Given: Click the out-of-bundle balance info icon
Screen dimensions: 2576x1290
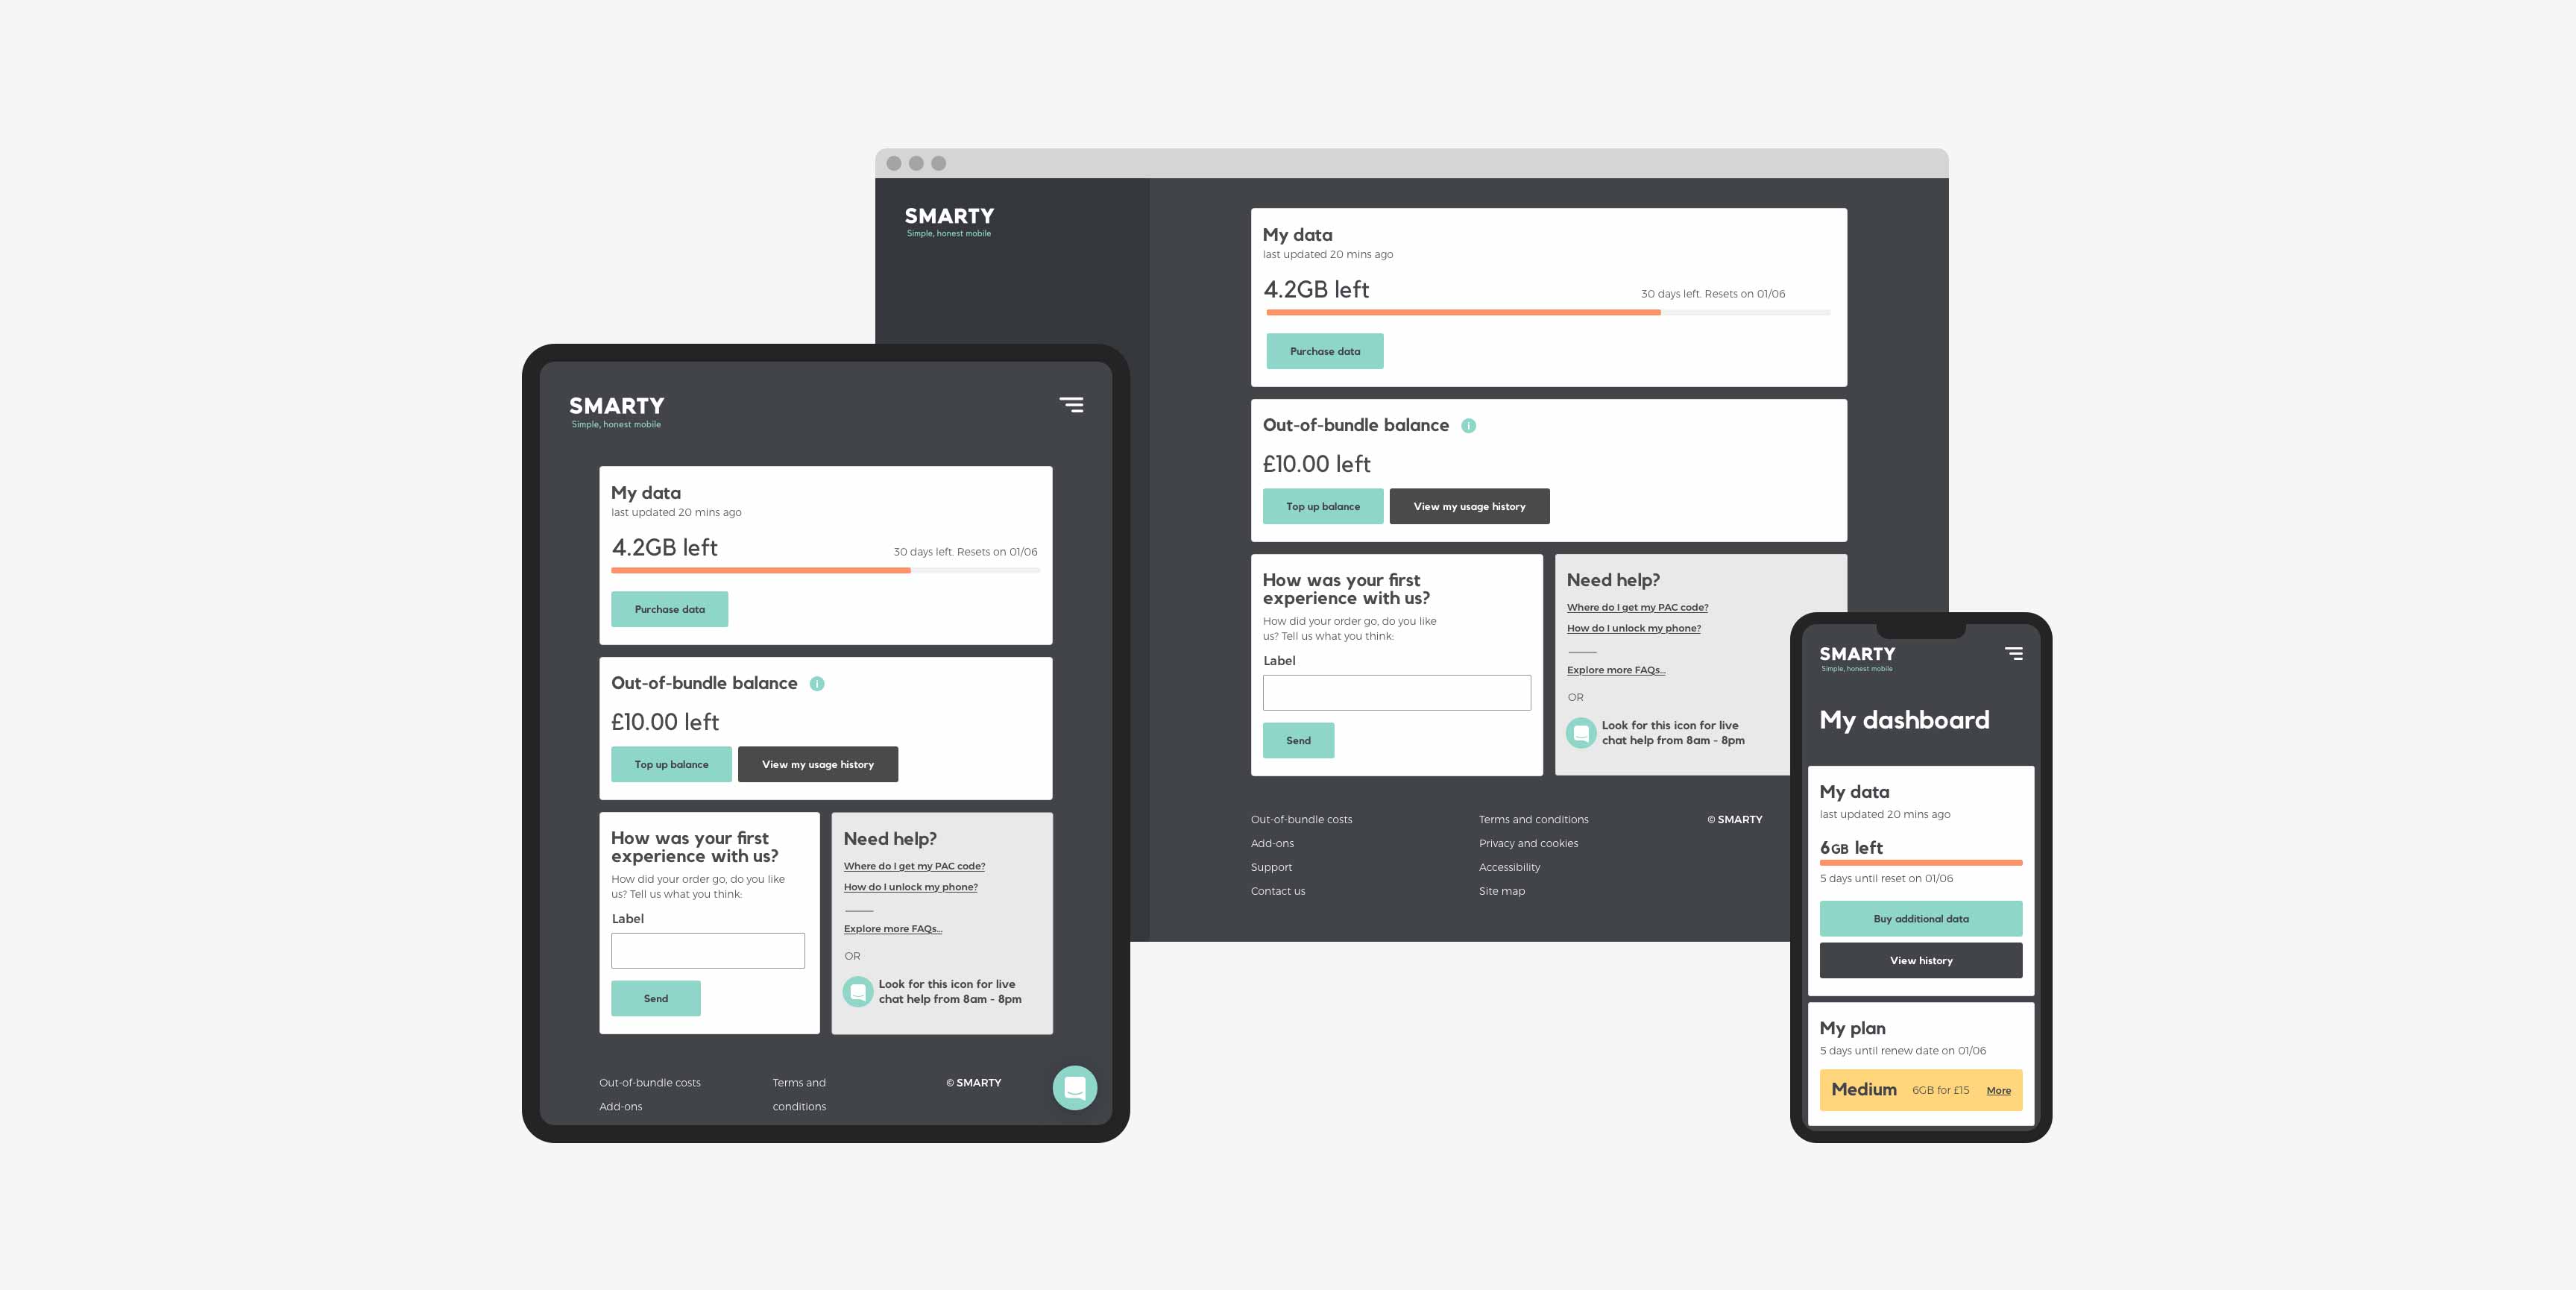Looking at the screenshot, I should click(1467, 424).
